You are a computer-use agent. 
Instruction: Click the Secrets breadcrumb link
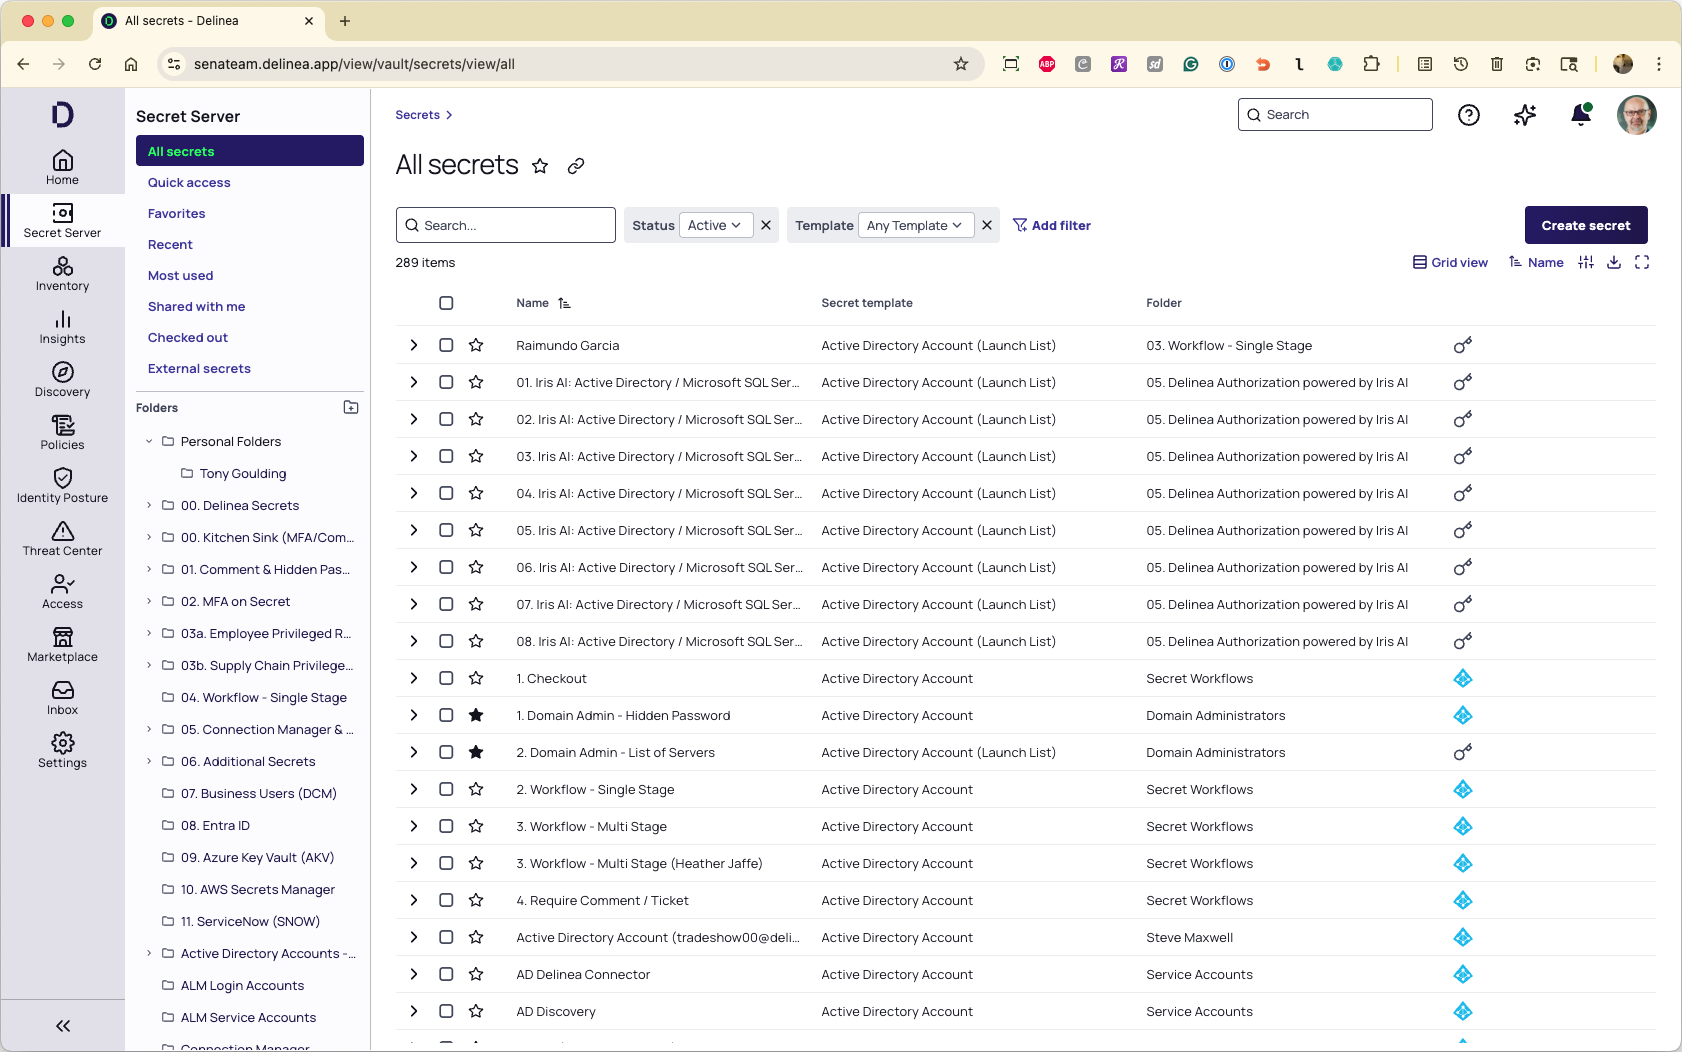[x=418, y=115]
